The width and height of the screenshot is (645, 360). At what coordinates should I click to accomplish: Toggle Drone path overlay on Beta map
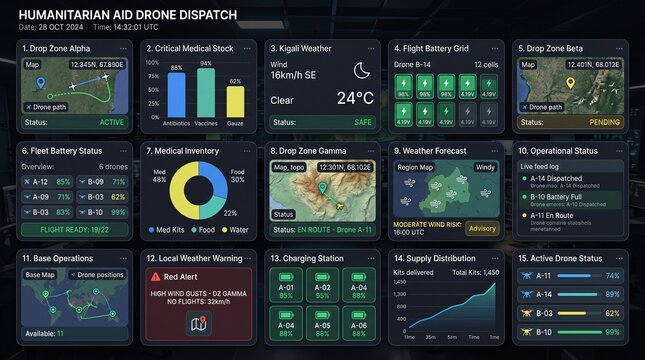[542, 107]
